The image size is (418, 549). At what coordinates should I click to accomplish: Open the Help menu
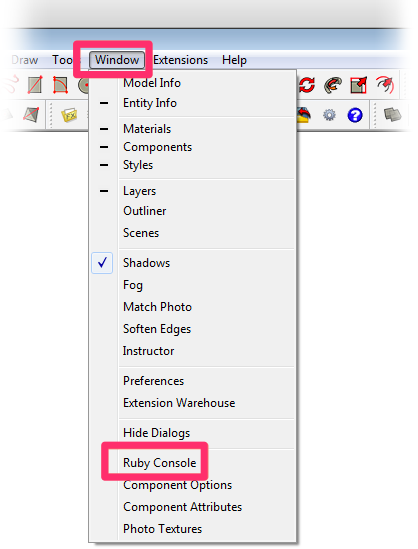234,60
